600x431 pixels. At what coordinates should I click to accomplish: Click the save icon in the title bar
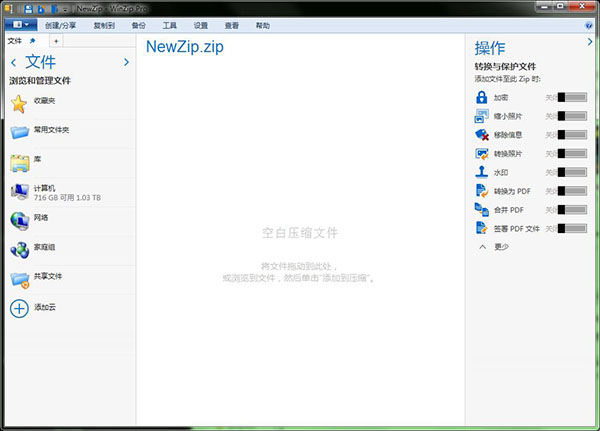(28, 8)
